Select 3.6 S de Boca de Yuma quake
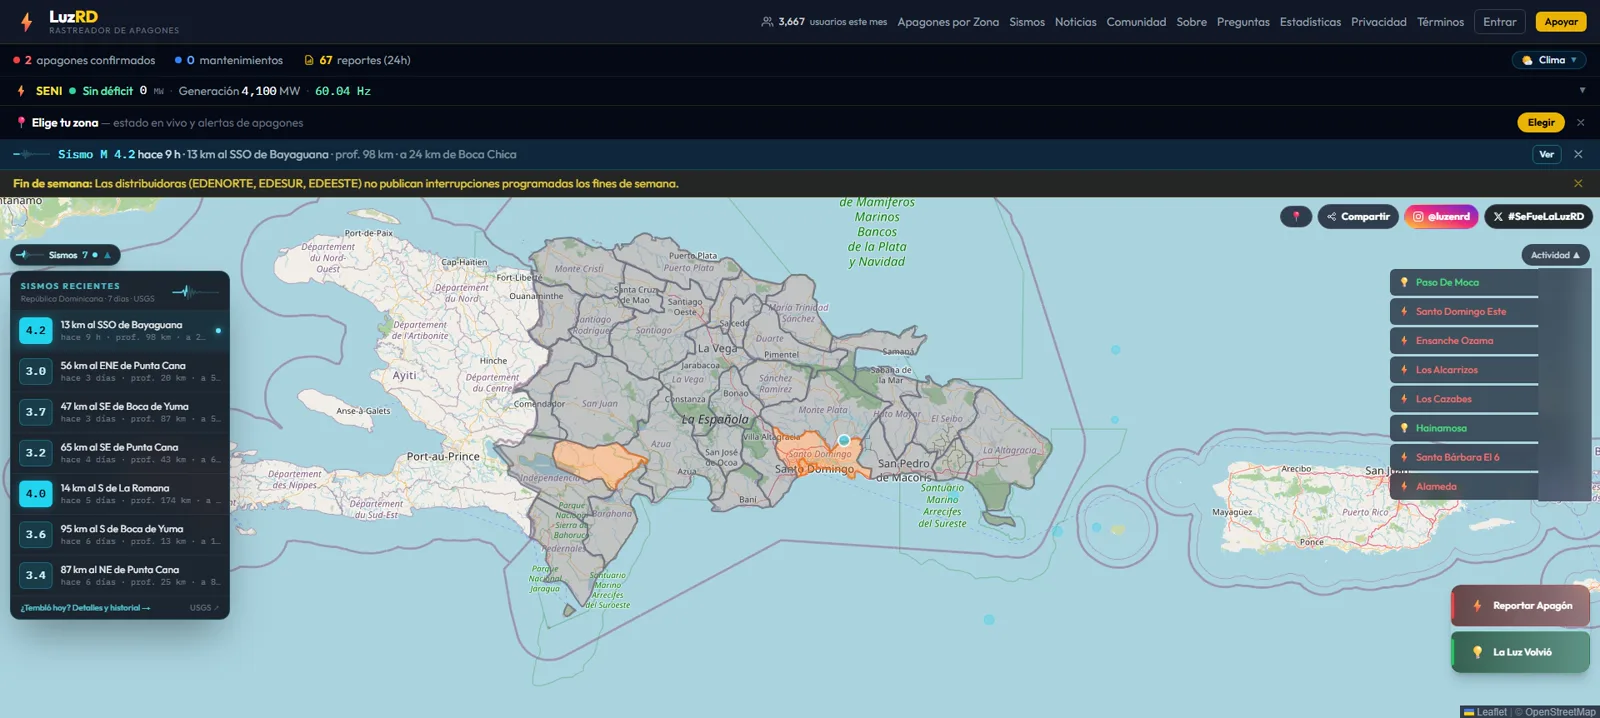1600x718 pixels. click(x=120, y=535)
